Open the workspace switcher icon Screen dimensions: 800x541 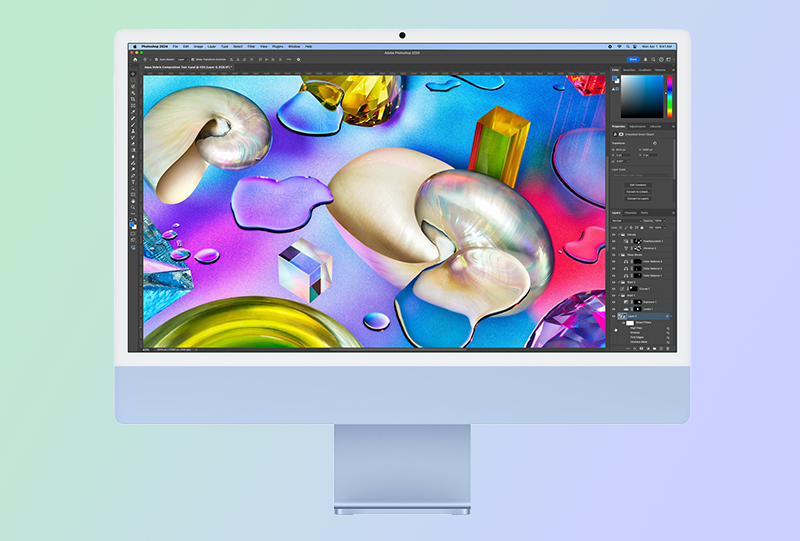(x=668, y=59)
